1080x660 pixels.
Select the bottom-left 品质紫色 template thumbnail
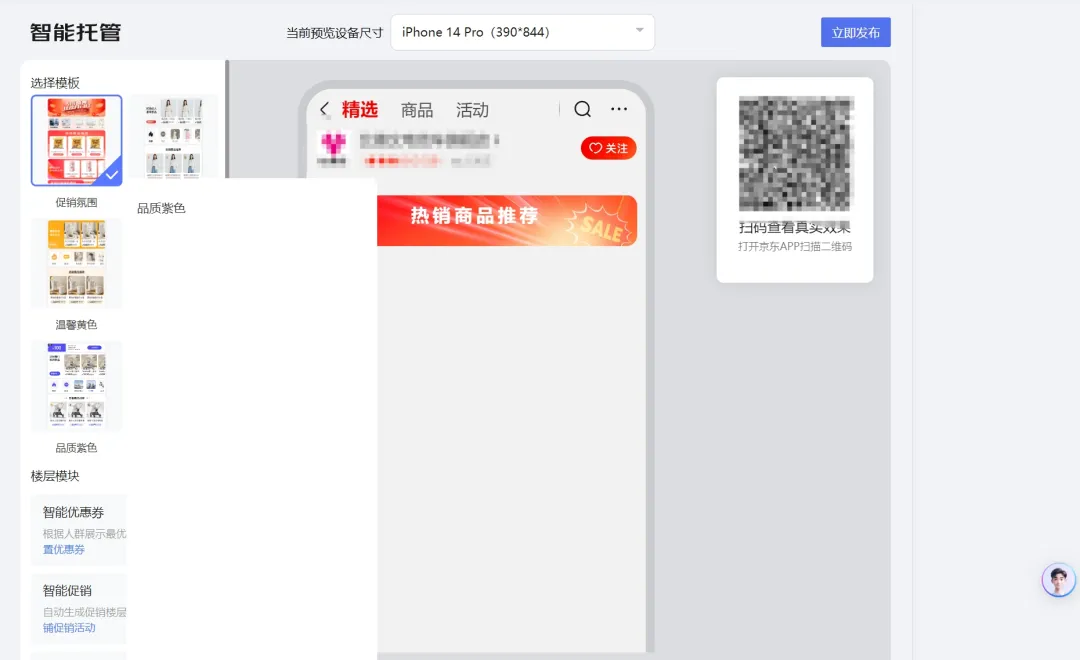[76, 386]
